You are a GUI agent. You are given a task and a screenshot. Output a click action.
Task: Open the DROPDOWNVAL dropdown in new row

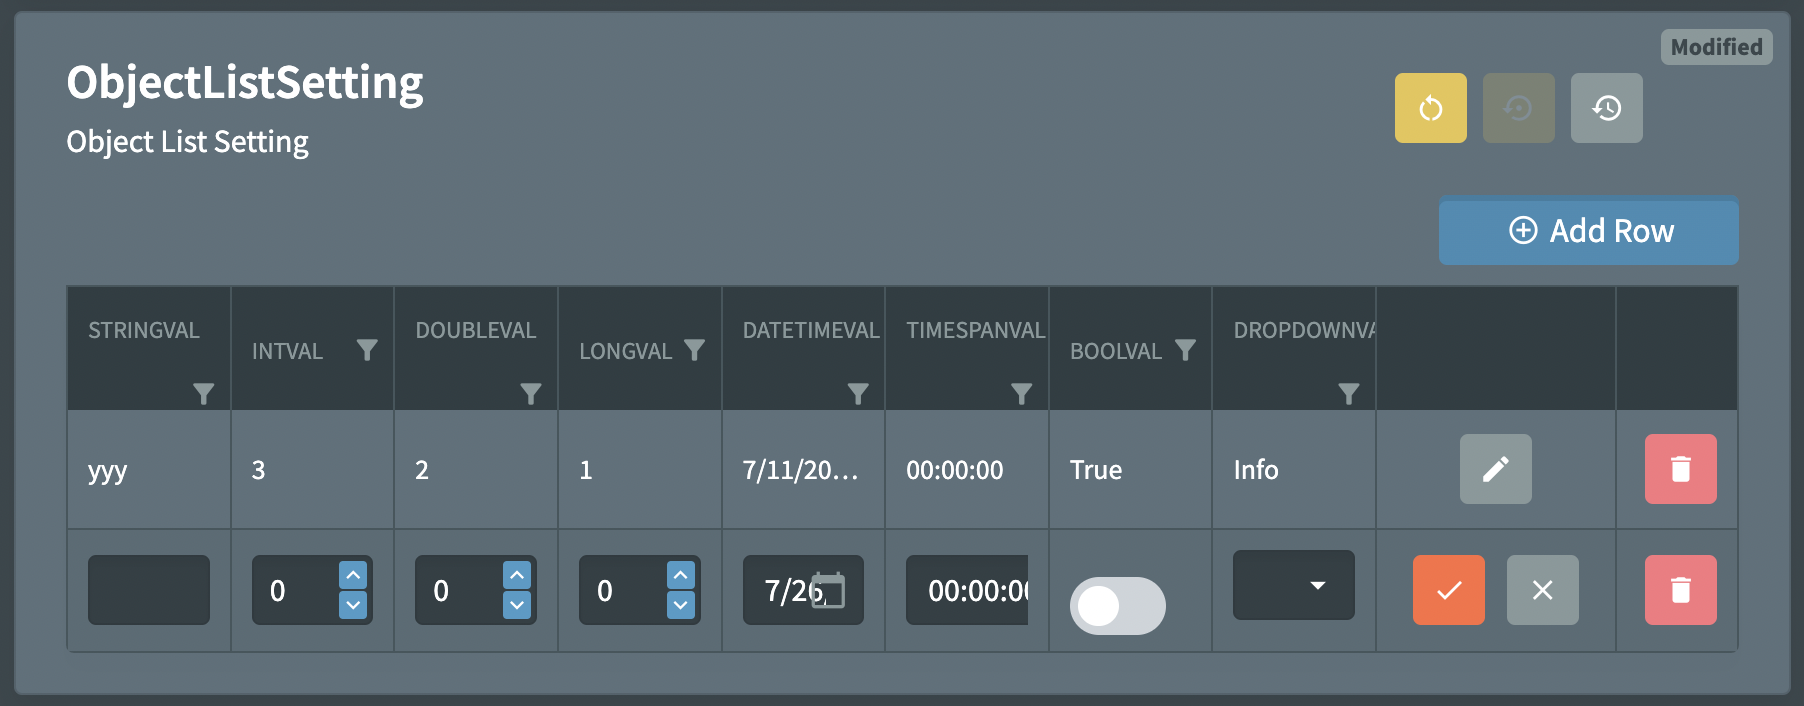(1293, 585)
